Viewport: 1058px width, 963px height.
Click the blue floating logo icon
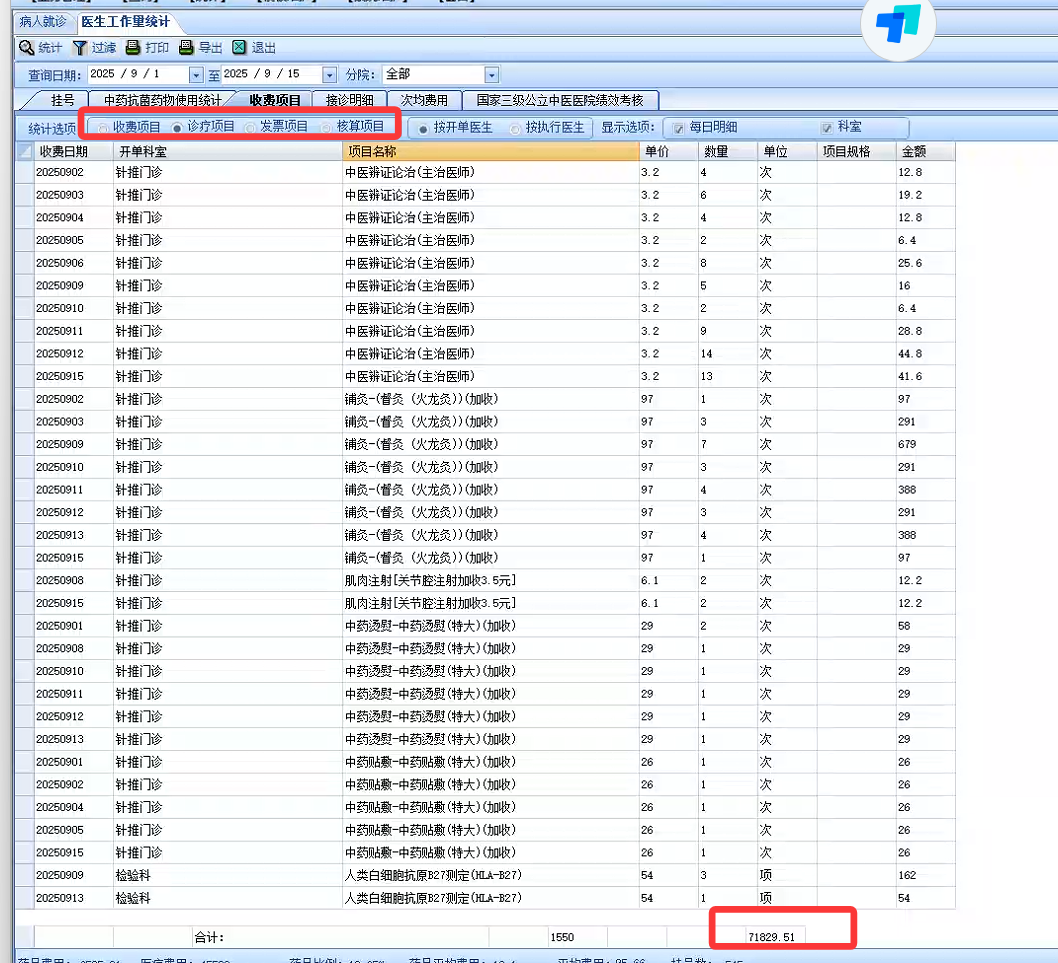897,27
